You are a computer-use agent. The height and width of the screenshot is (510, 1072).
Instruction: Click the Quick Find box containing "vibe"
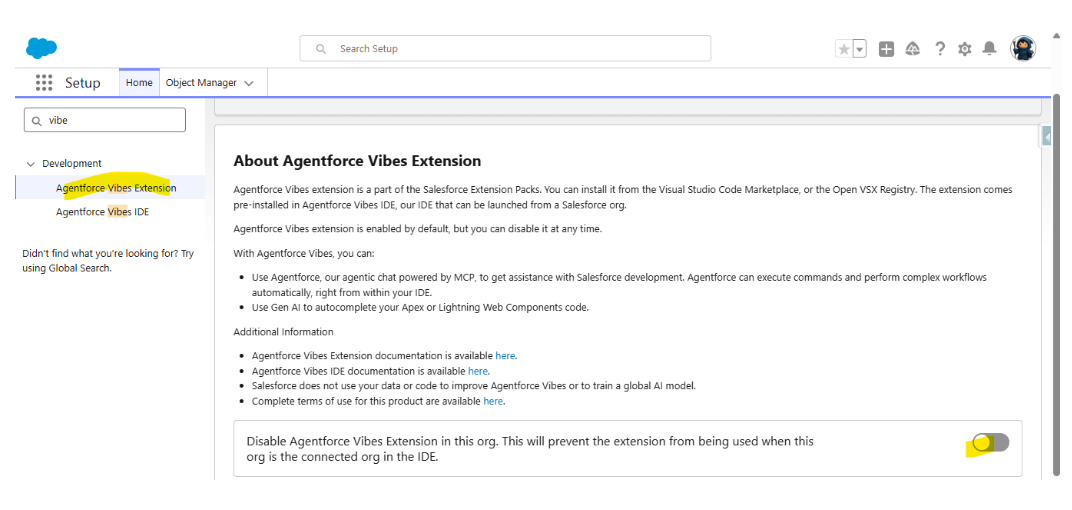pos(105,120)
